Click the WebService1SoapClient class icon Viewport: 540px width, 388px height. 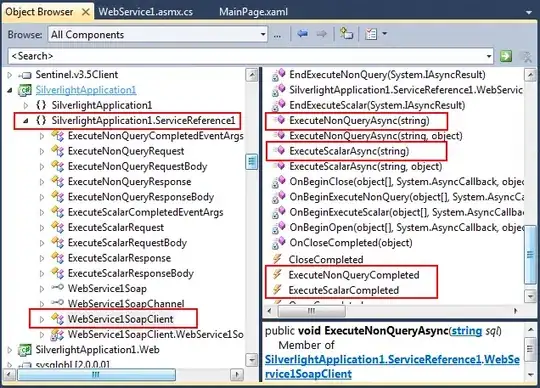click(58, 318)
